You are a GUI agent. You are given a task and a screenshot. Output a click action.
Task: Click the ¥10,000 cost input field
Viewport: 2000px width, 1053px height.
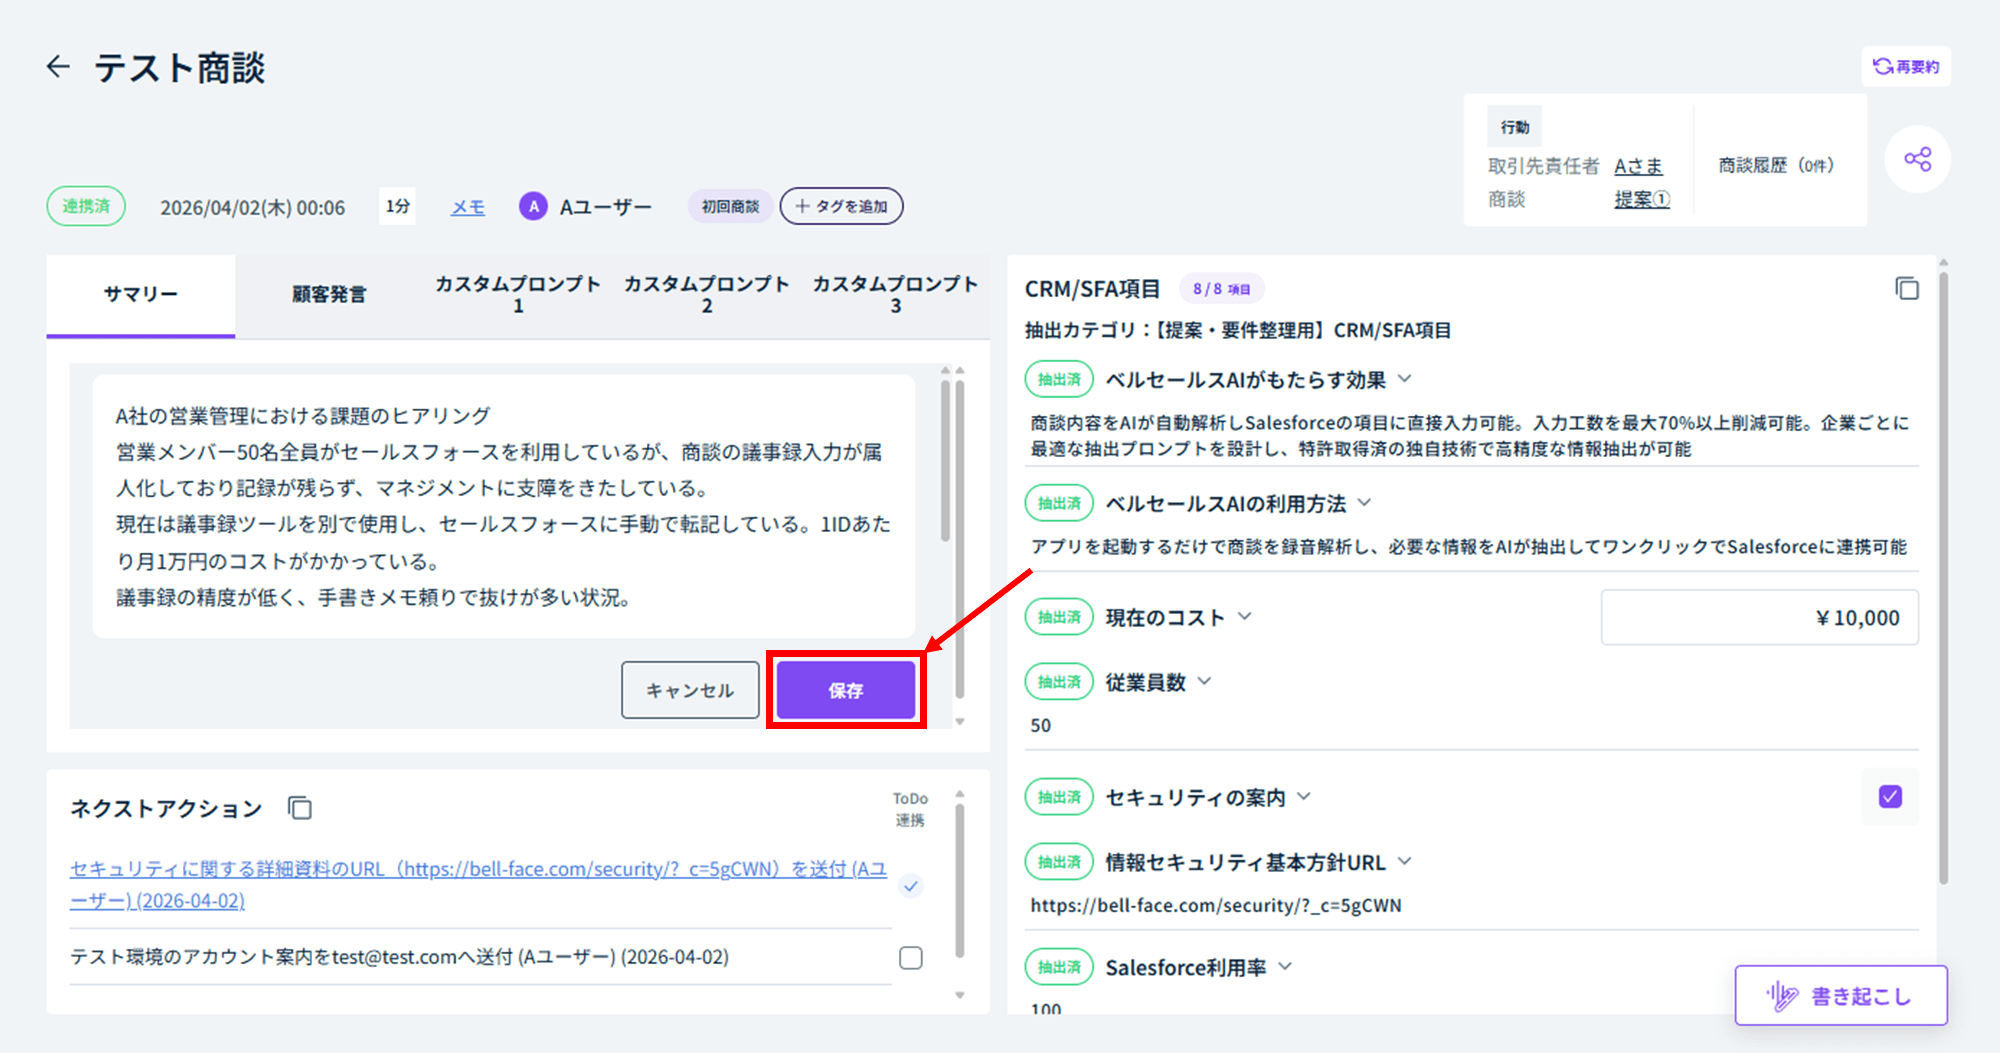click(x=1759, y=618)
